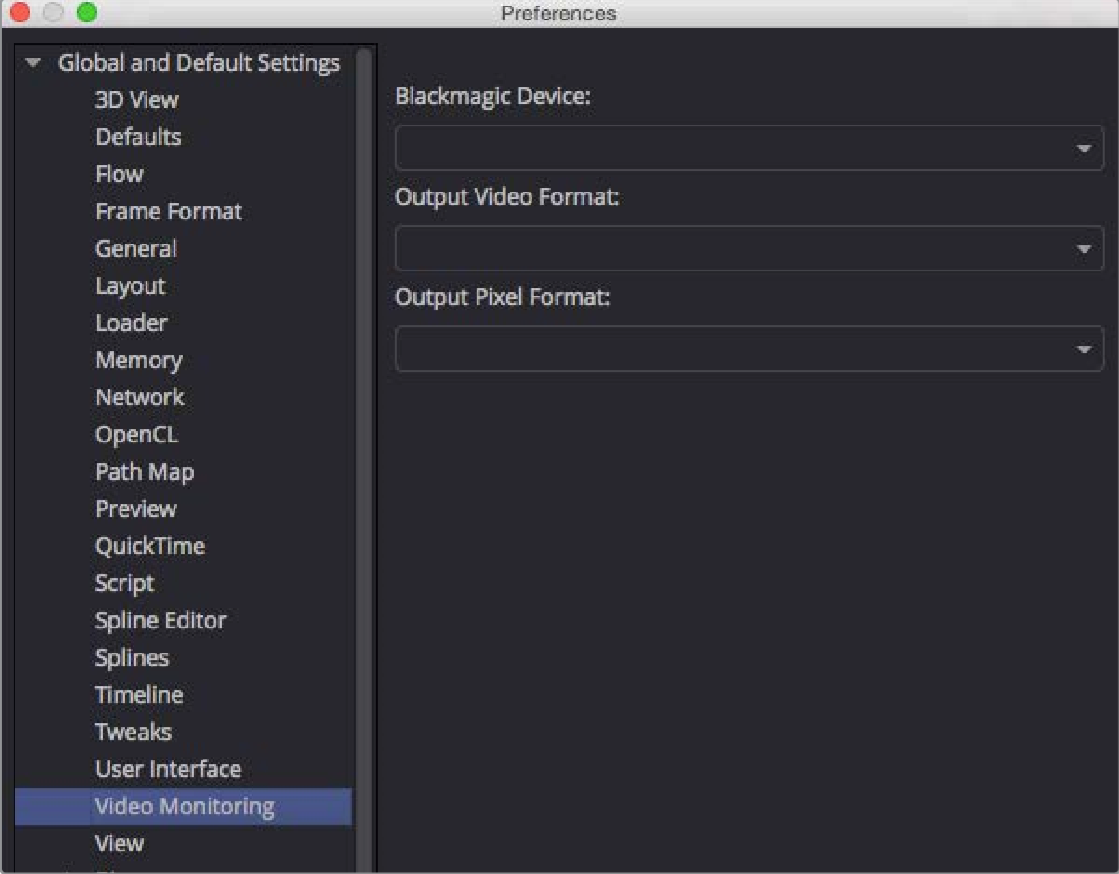Open General preferences
Viewport: 1119px width, 874px height.
pos(136,248)
